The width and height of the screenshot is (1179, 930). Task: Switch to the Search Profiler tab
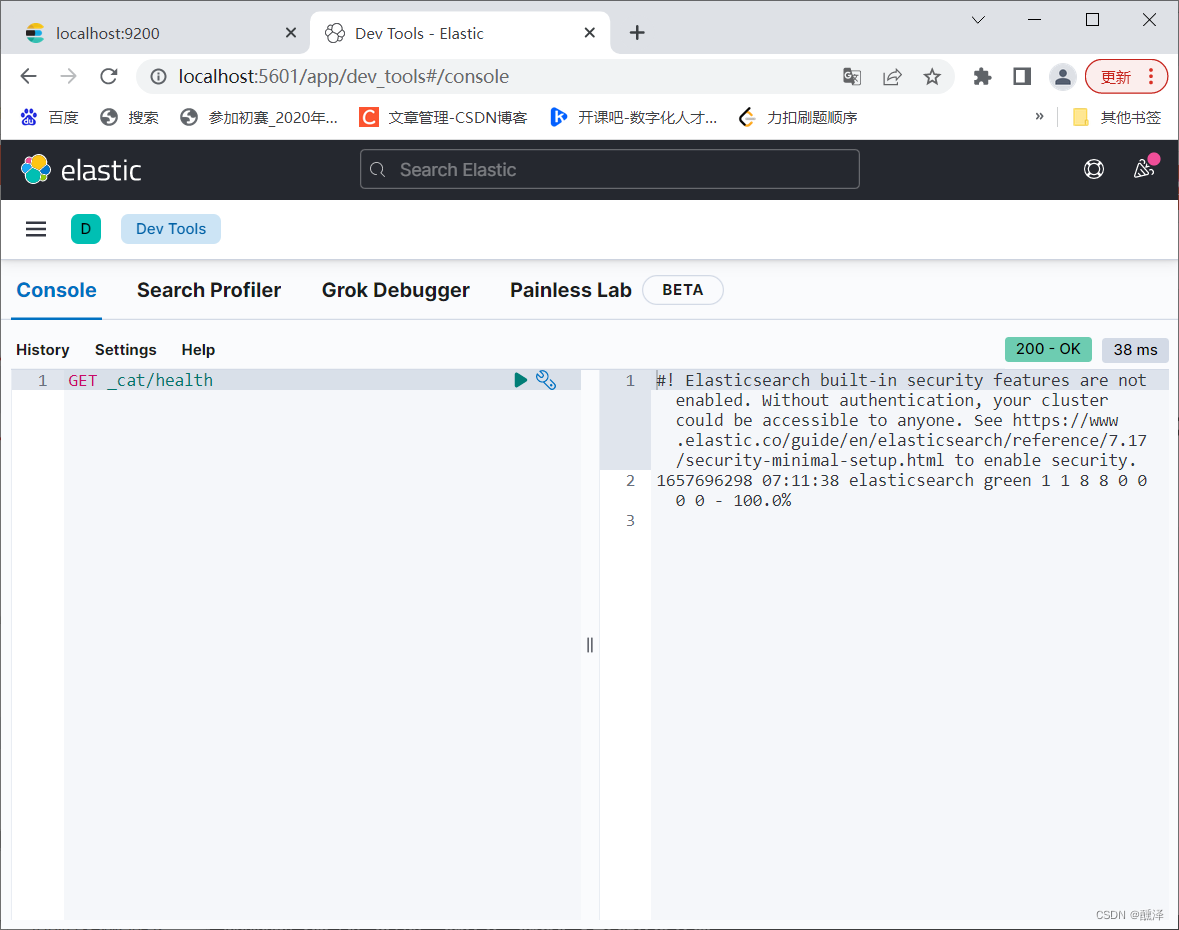[209, 290]
